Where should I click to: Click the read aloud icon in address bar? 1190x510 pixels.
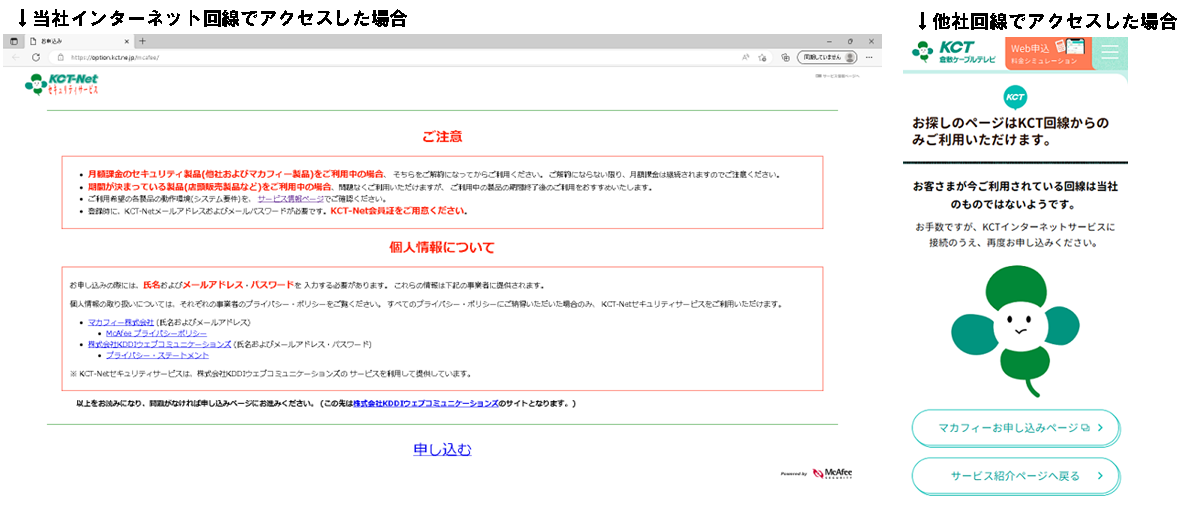745,57
